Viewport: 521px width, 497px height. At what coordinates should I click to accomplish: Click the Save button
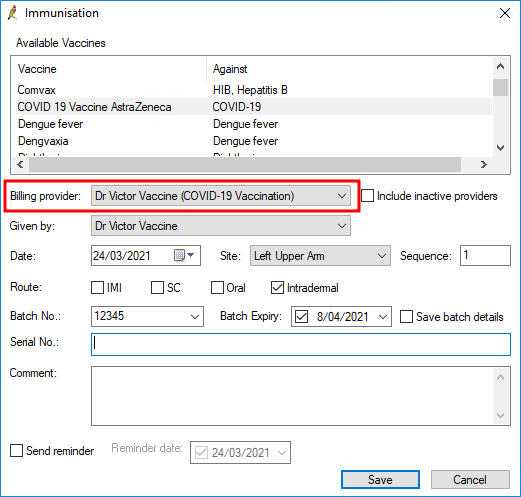380,480
